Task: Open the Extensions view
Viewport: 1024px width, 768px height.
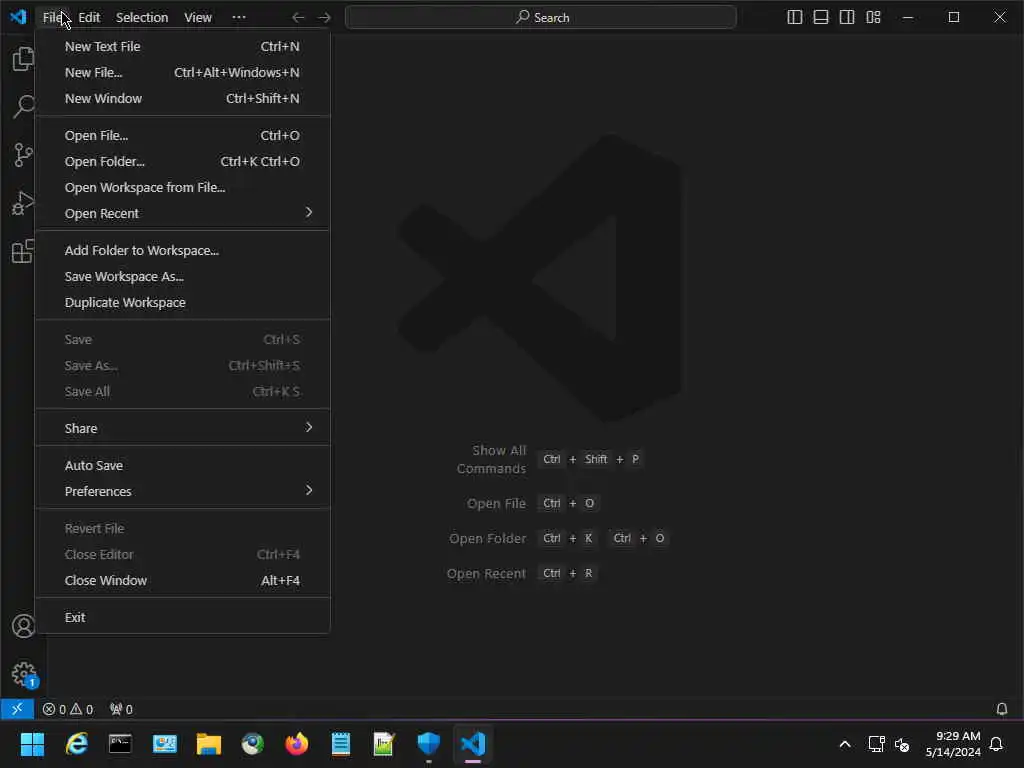Action: click(x=24, y=251)
